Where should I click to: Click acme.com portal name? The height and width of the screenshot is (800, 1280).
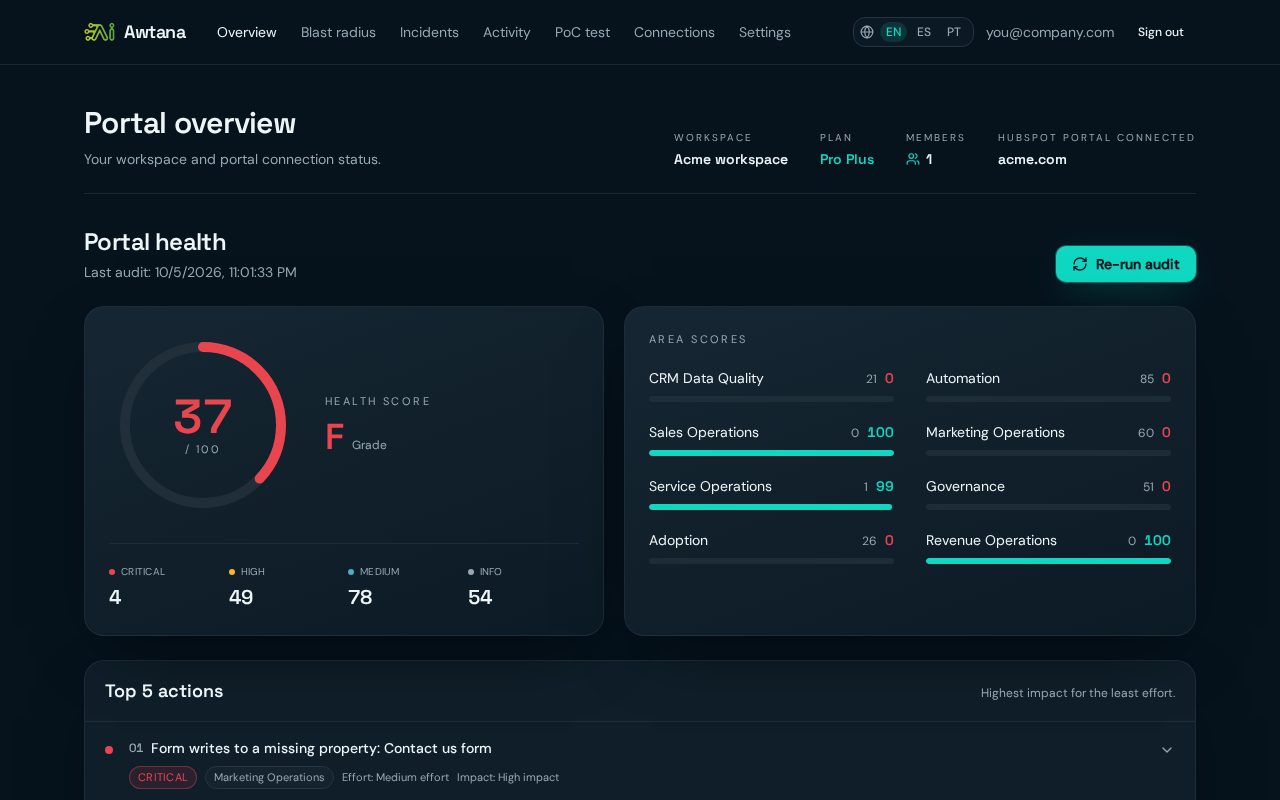click(x=1032, y=159)
